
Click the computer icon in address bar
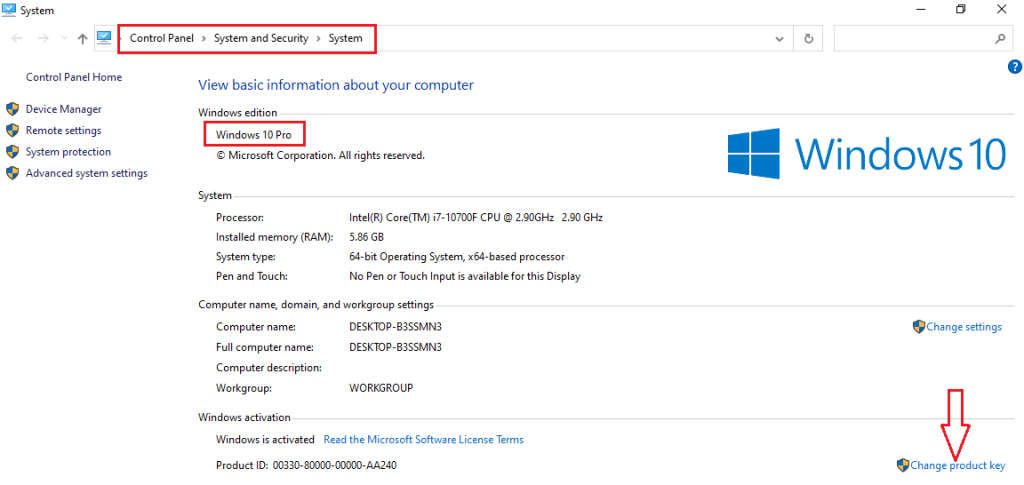tap(104, 38)
